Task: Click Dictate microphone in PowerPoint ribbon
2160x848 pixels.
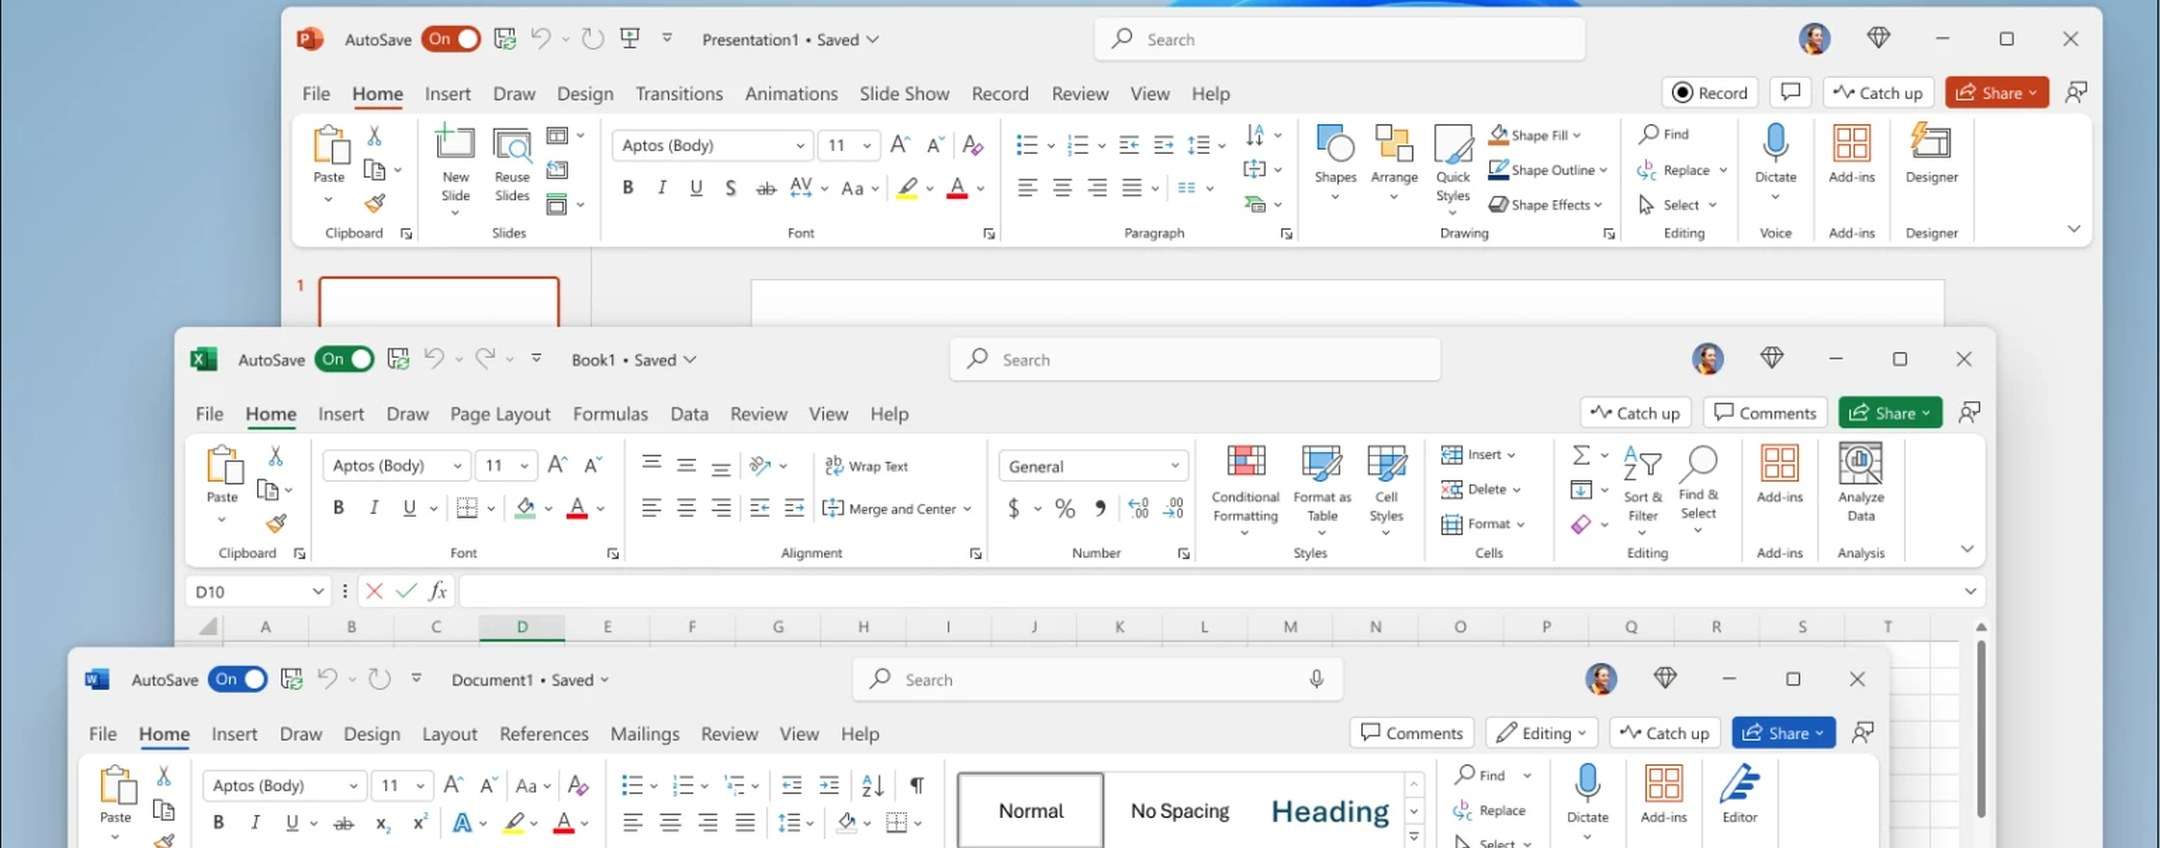Action: (x=1775, y=143)
